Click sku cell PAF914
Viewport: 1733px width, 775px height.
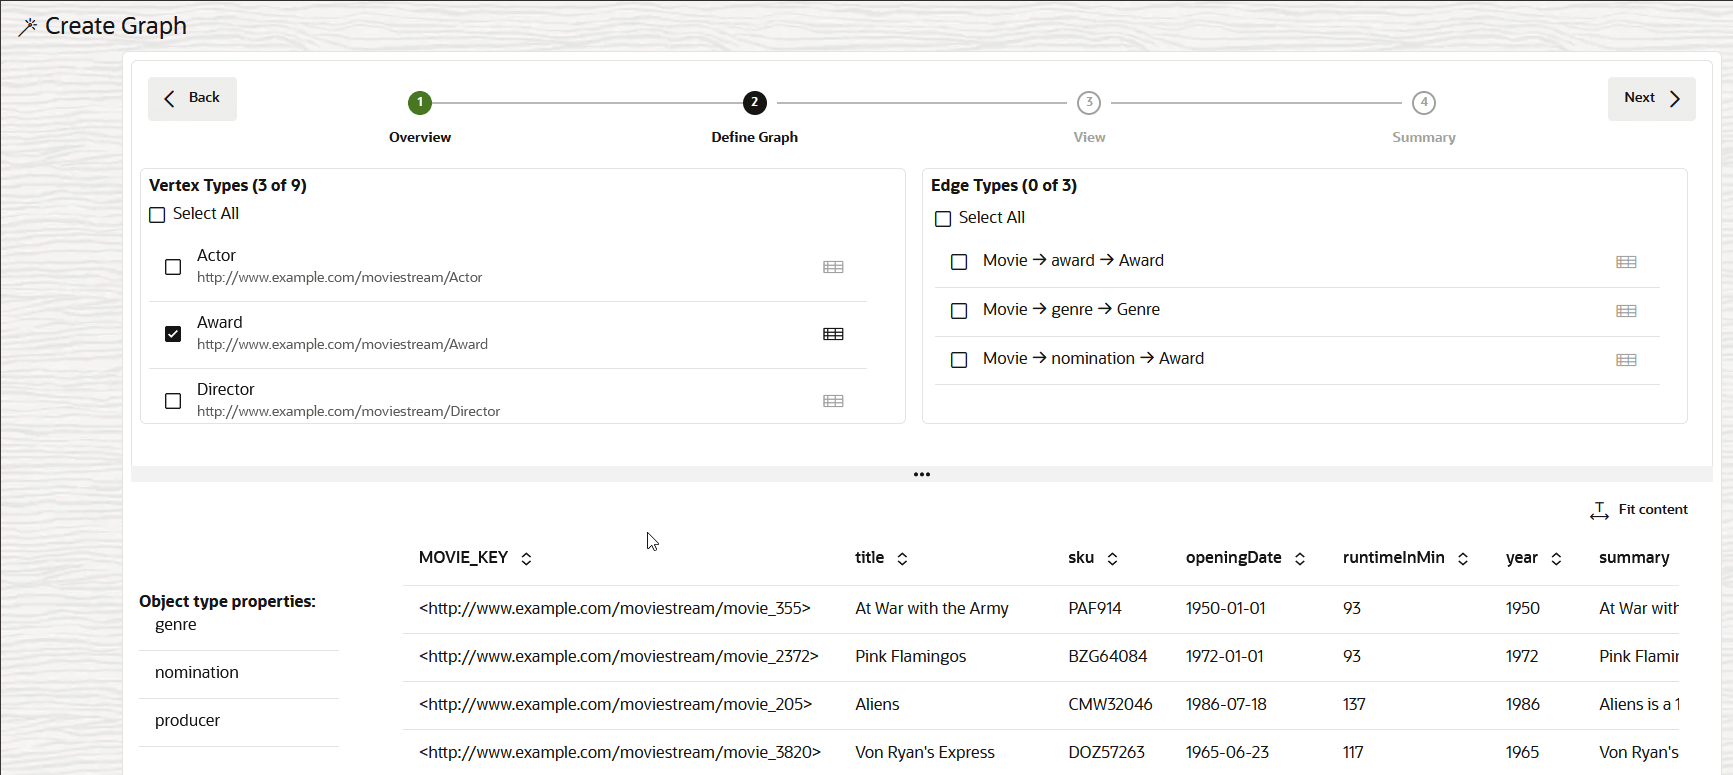click(1095, 609)
